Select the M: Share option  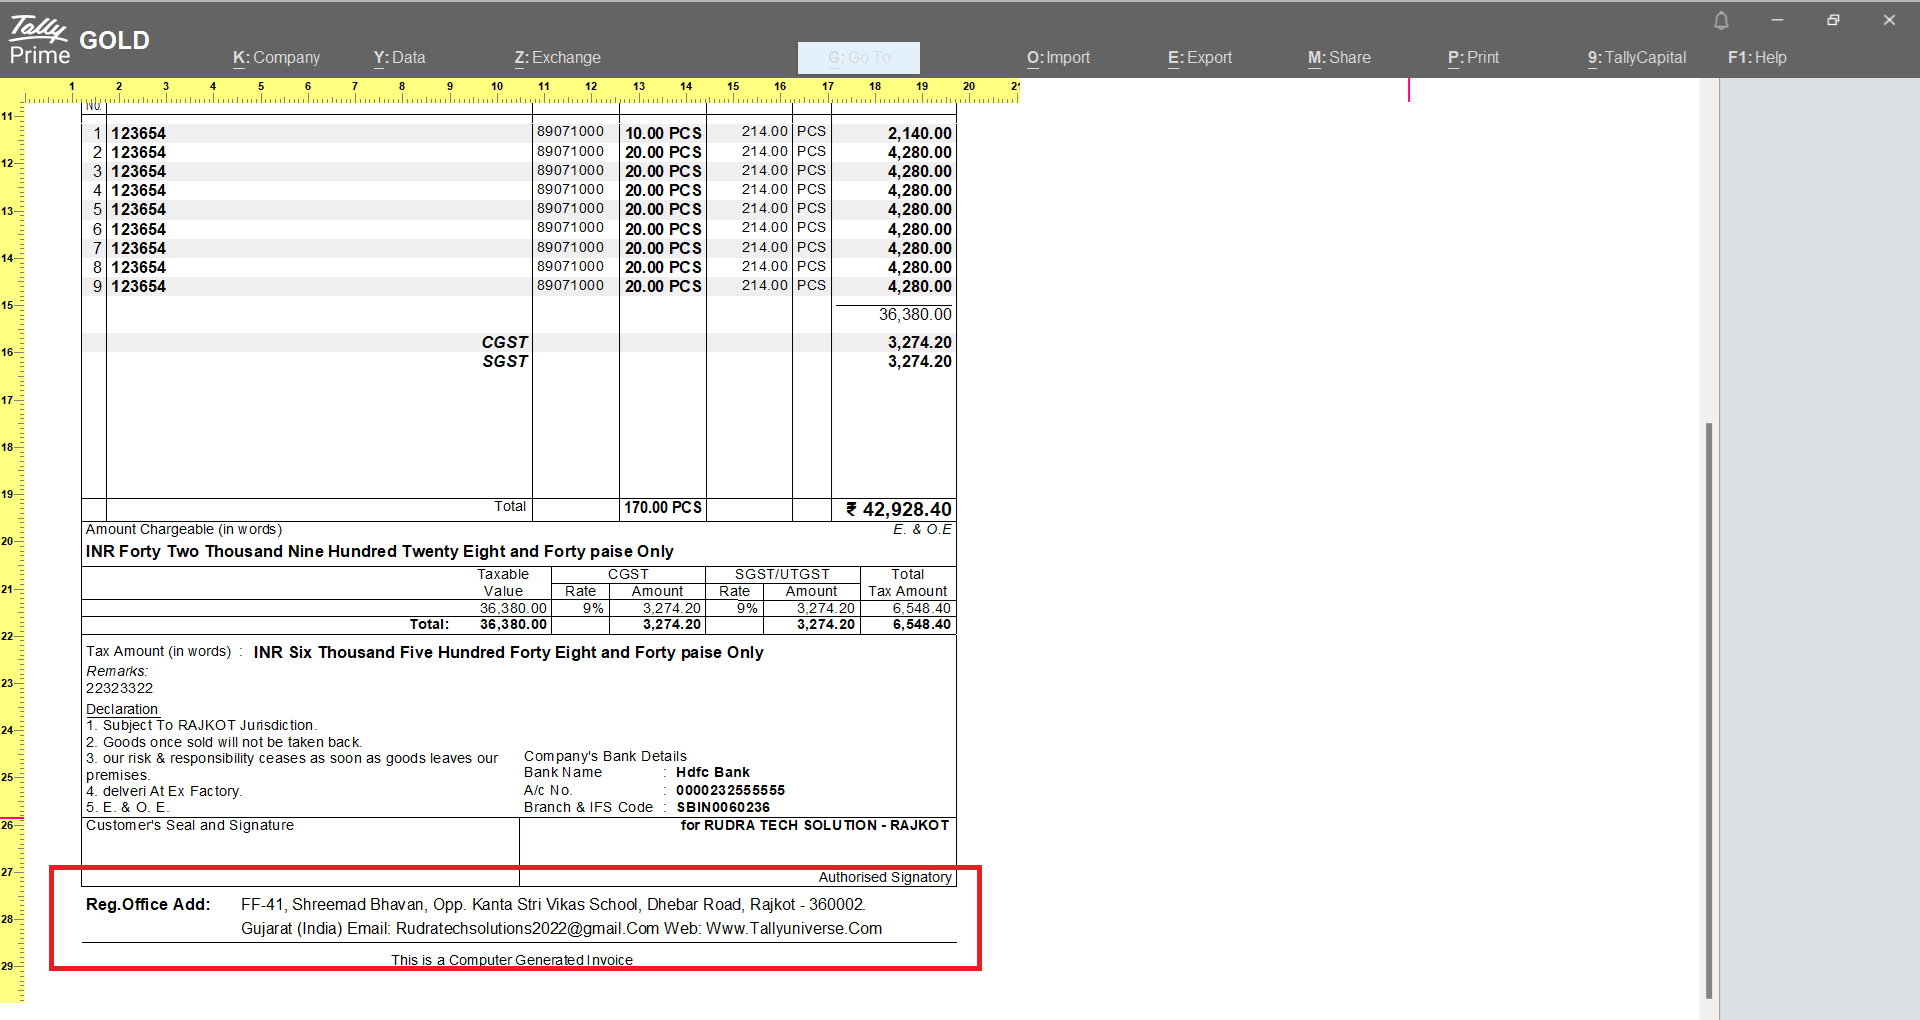(x=1339, y=58)
